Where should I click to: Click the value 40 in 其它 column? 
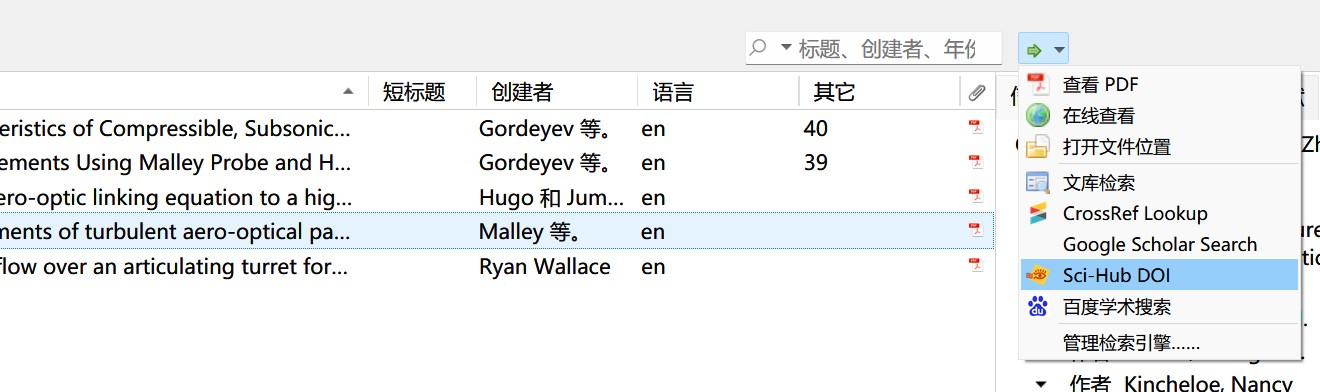click(815, 128)
